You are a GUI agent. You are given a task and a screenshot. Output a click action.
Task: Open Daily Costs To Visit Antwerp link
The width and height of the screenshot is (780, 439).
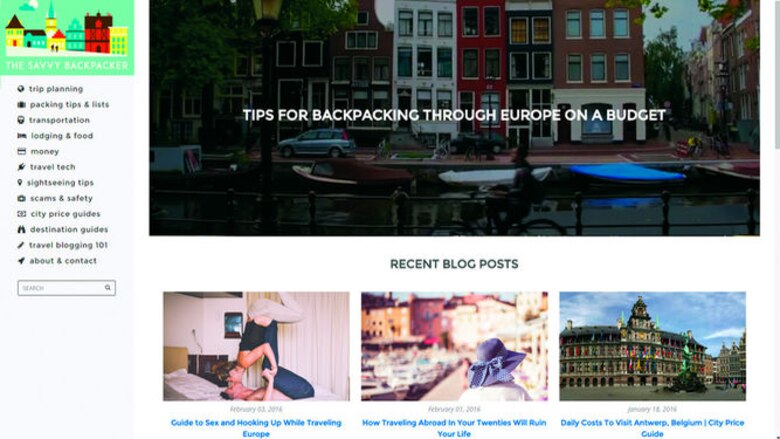(x=652, y=428)
